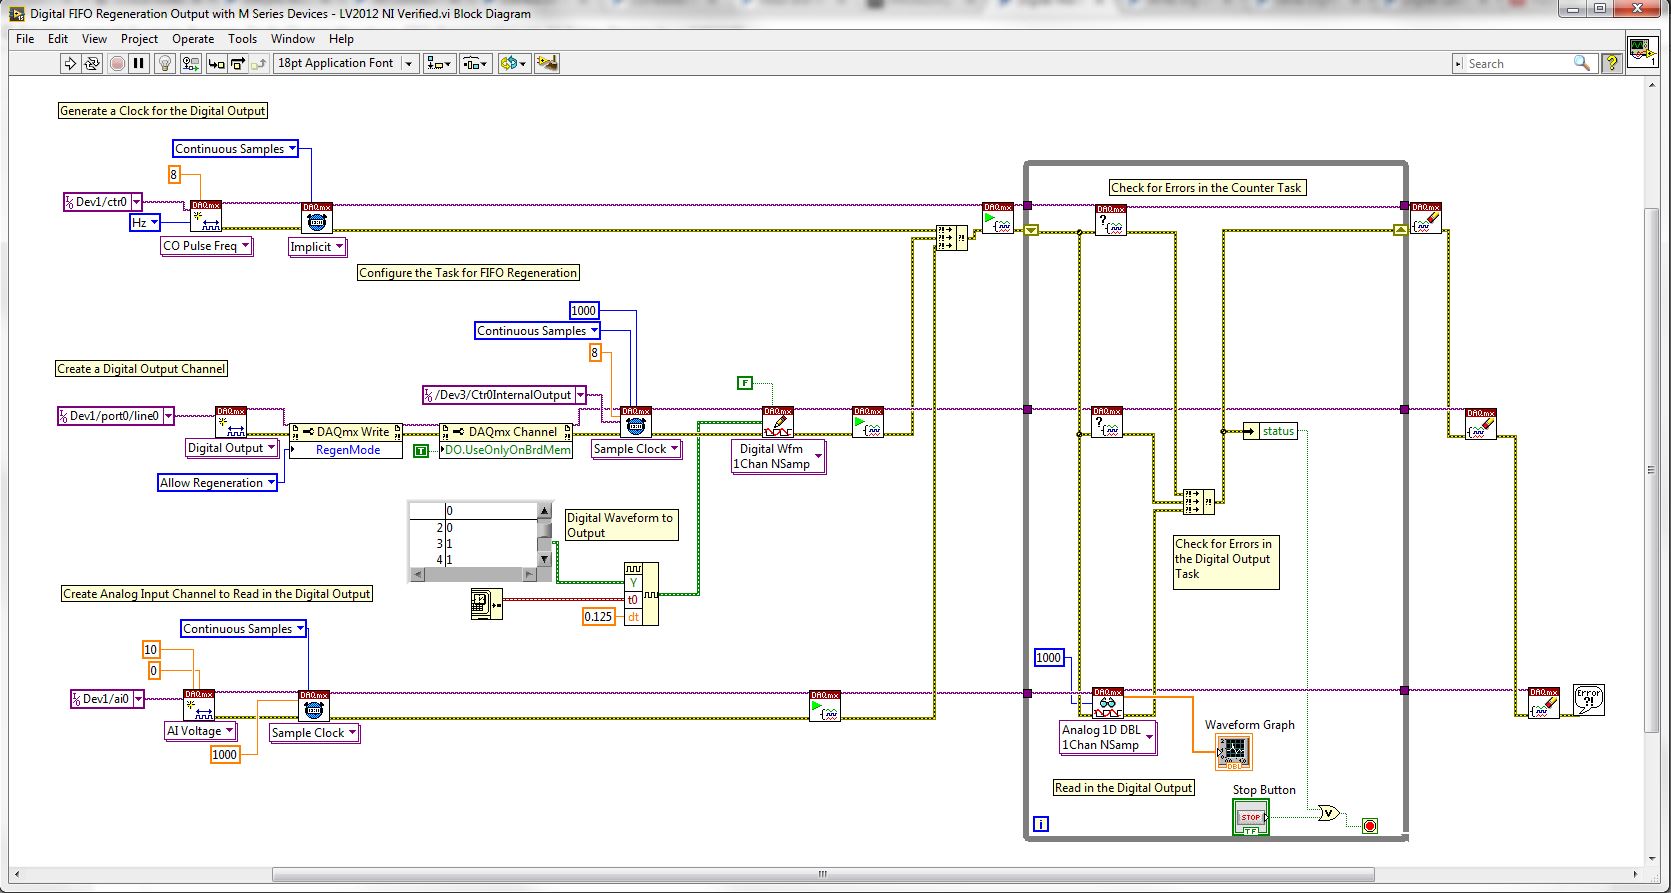Click the VI icon pane in the top corner
Screen dimensions: 1671x893
pos(1641,50)
